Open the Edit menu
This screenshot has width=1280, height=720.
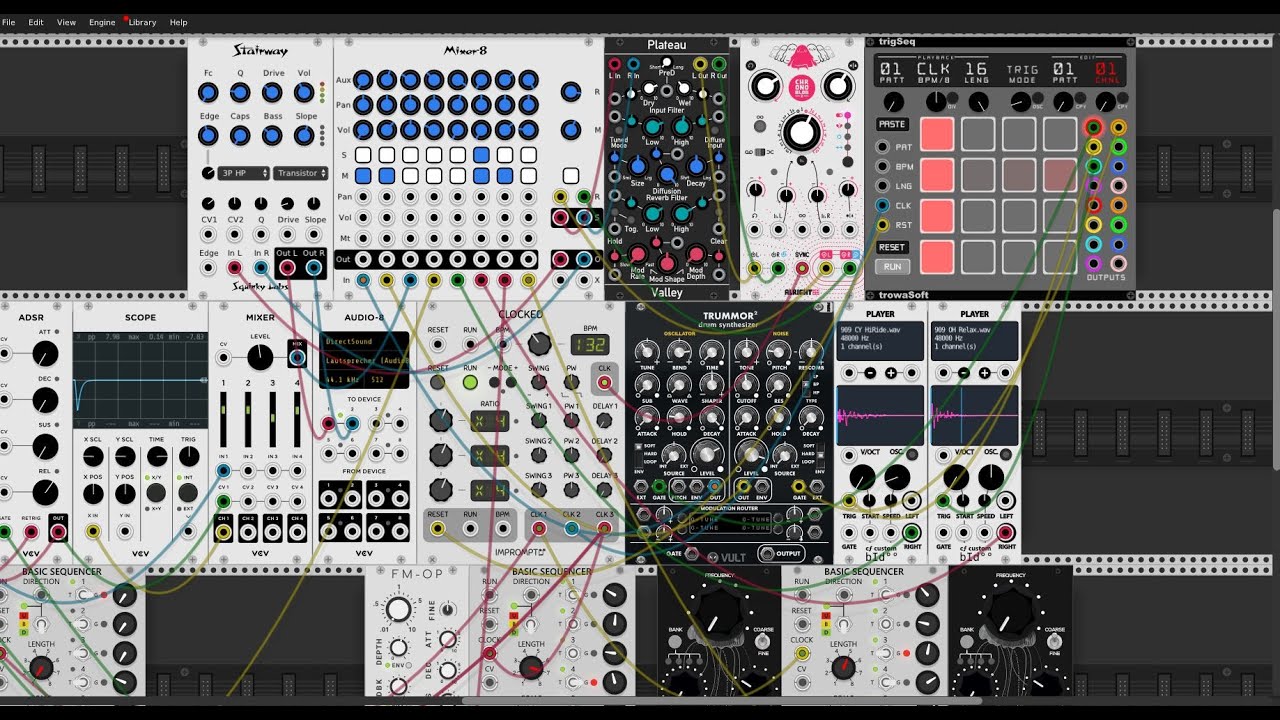(x=36, y=22)
